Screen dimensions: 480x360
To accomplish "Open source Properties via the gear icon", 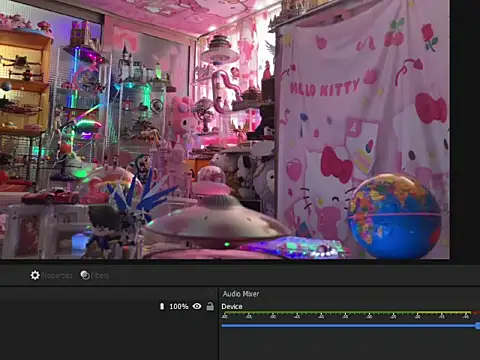I will [x=35, y=275].
